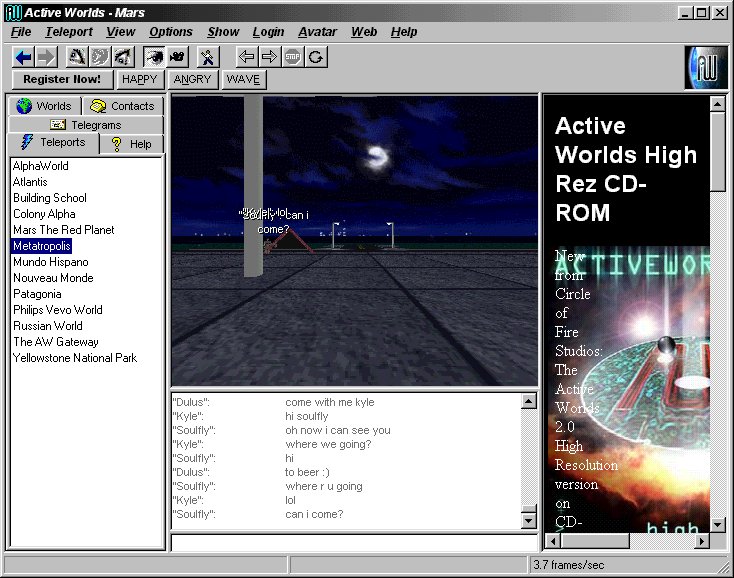Click the avatar figure toolbar icon

pyautogui.click(x=207, y=57)
